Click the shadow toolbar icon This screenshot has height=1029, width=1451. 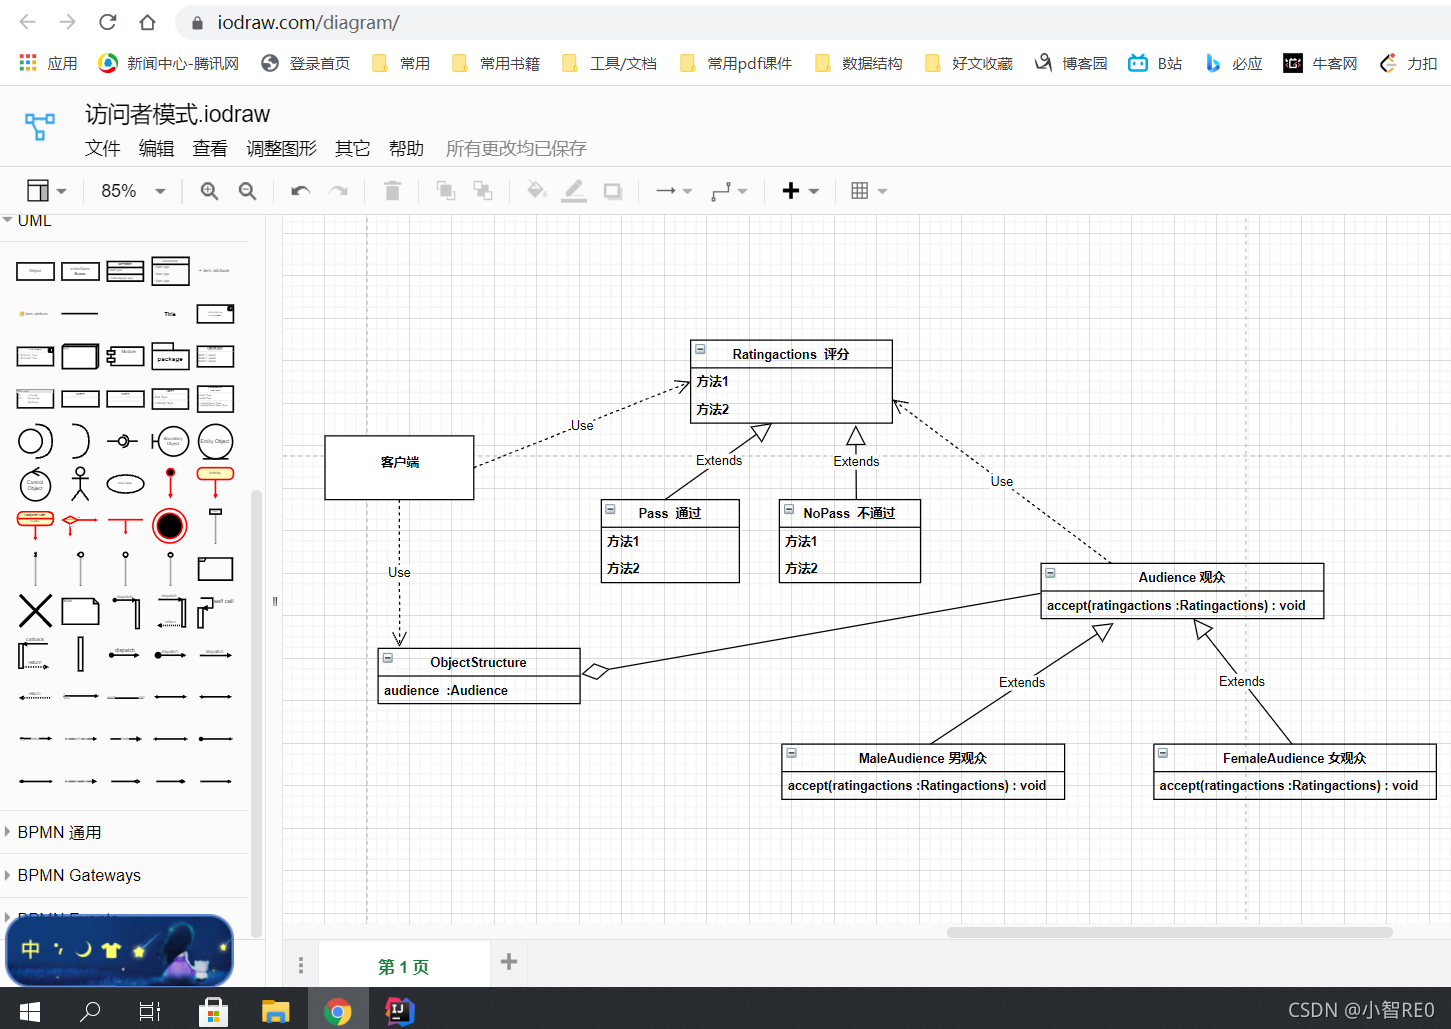tap(612, 191)
